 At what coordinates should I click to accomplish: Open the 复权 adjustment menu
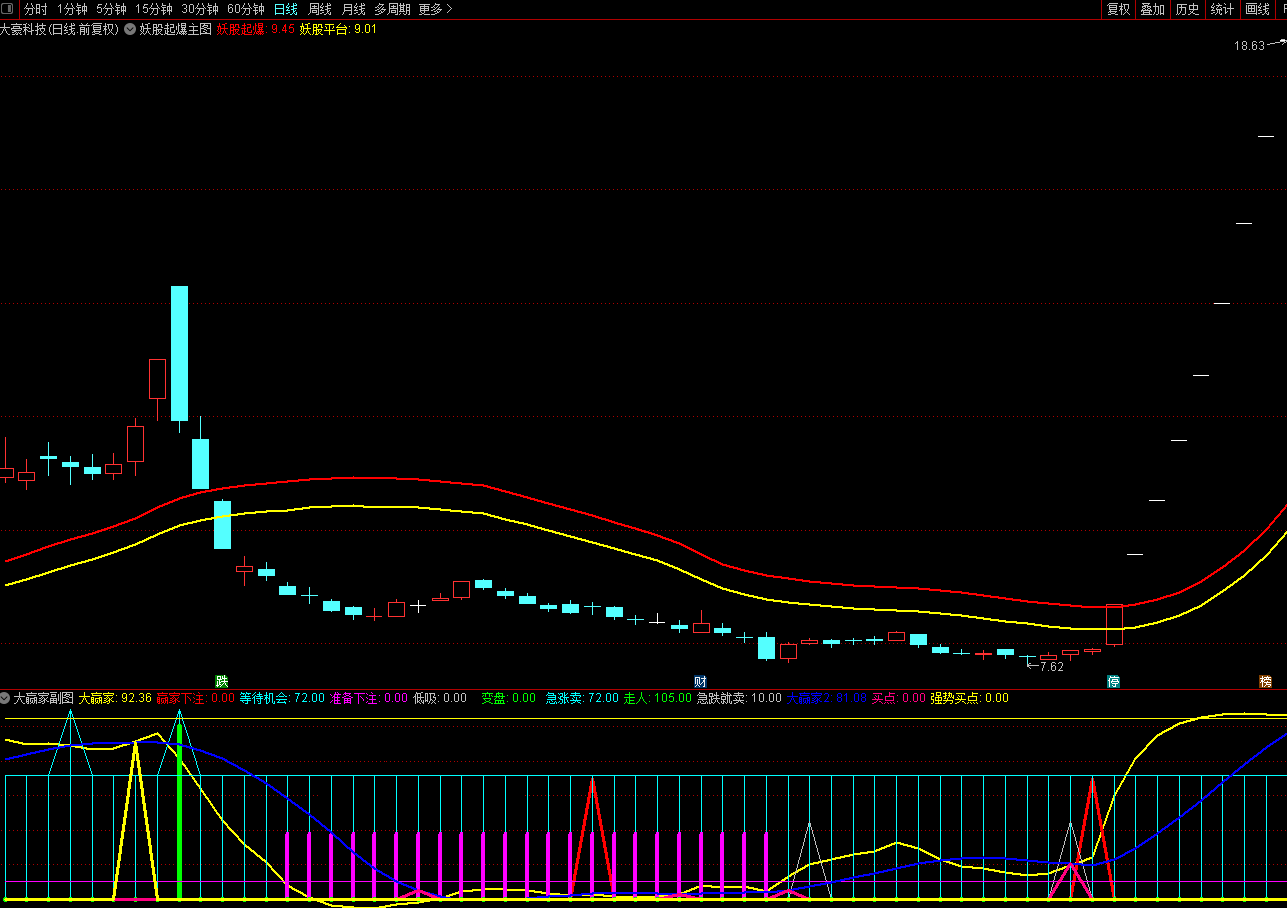1118,9
